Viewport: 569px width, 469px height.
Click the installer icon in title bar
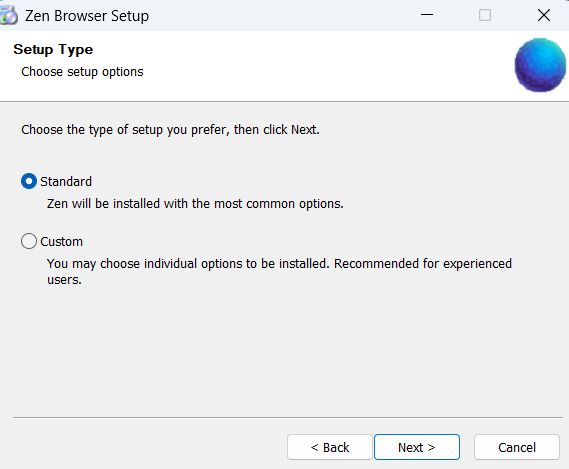[8, 16]
